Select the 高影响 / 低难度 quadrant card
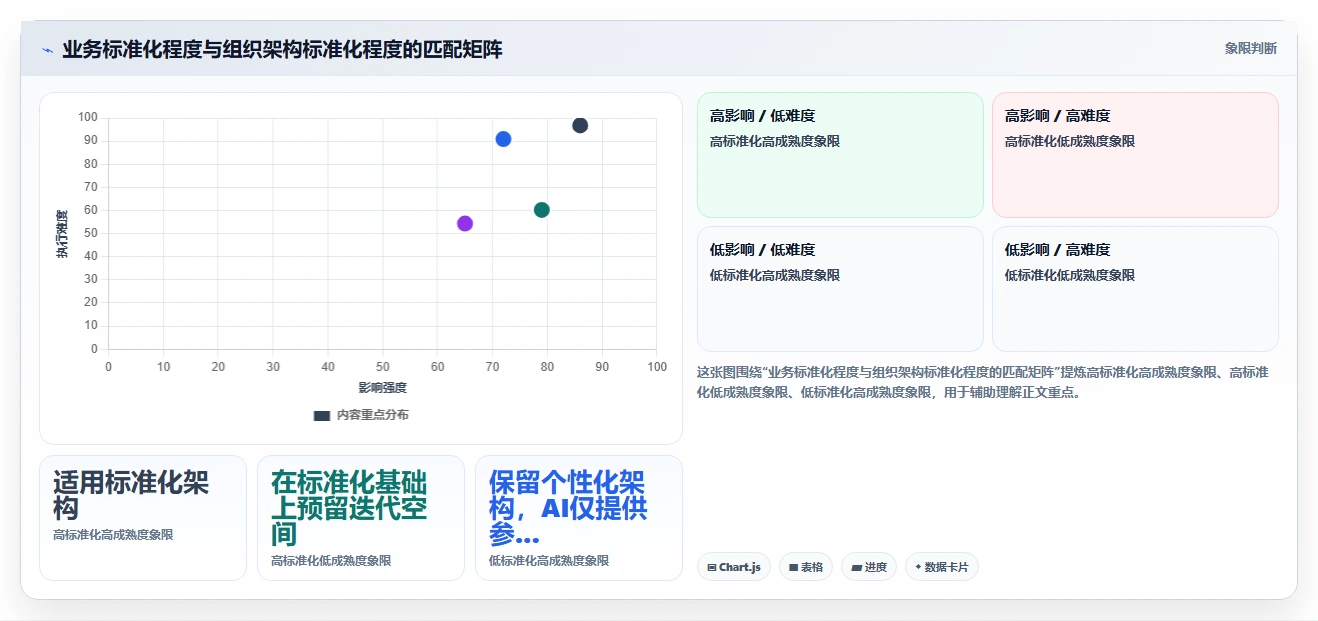Screen dimensions: 1318x621 840,155
